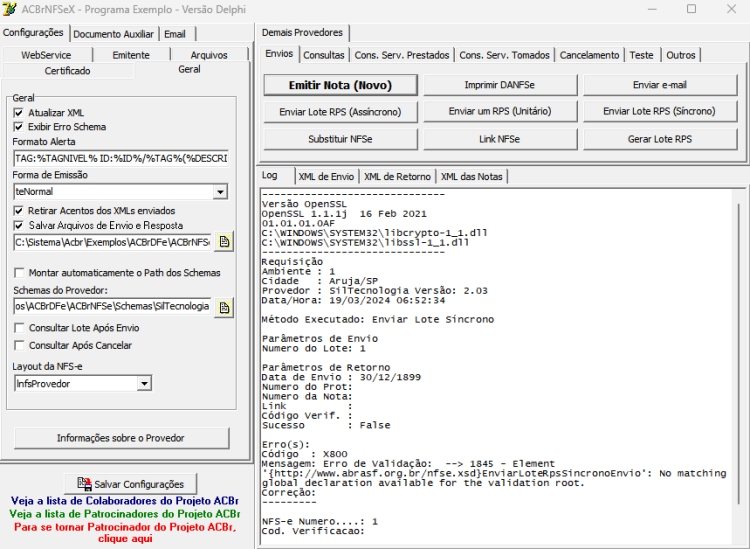
Task: Enable Consultar Após Cancelar checkbox
Action: point(19,345)
